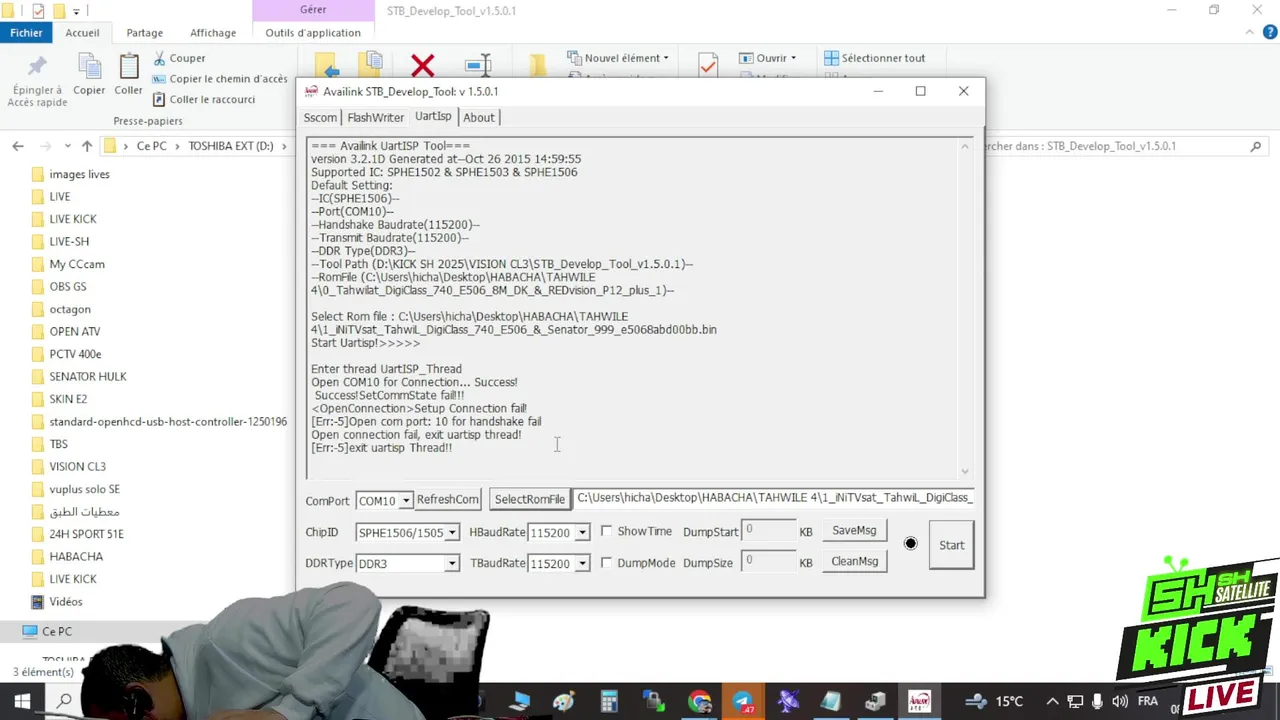Select the VISION CL3 folder
This screenshot has height=720, width=1280.
[77, 466]
